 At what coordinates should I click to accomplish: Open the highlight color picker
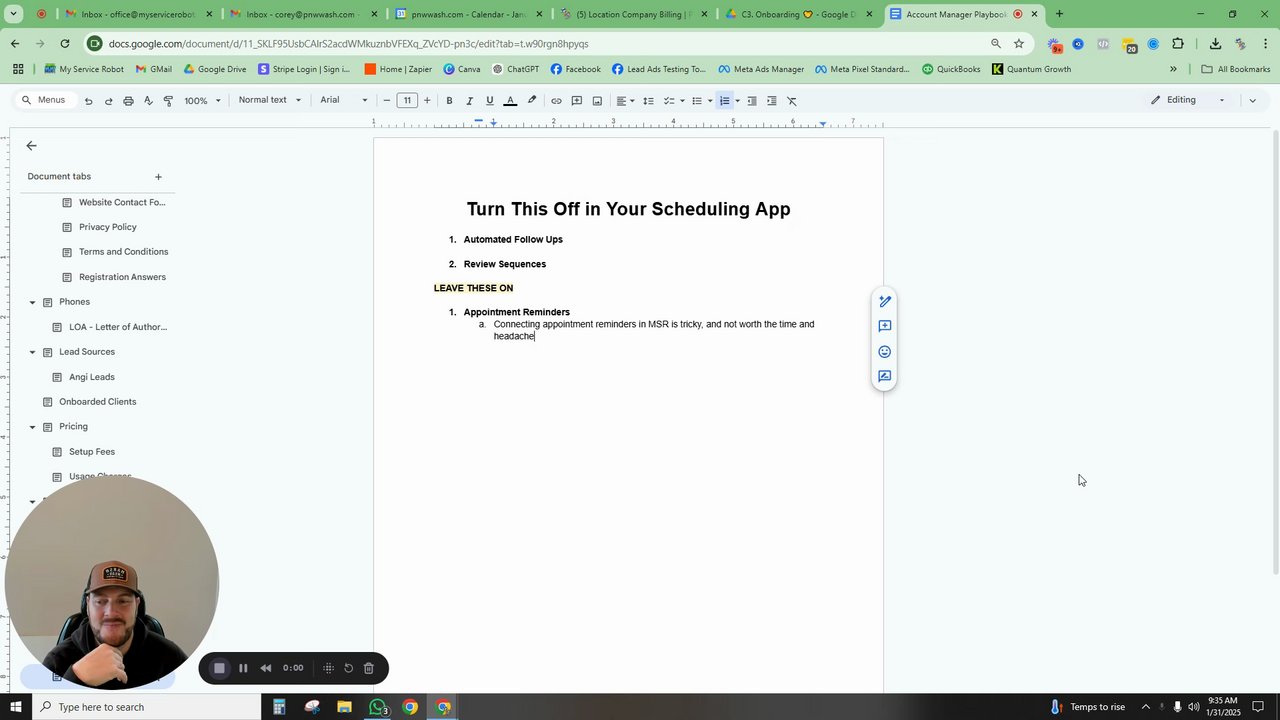tap(532, 101)
